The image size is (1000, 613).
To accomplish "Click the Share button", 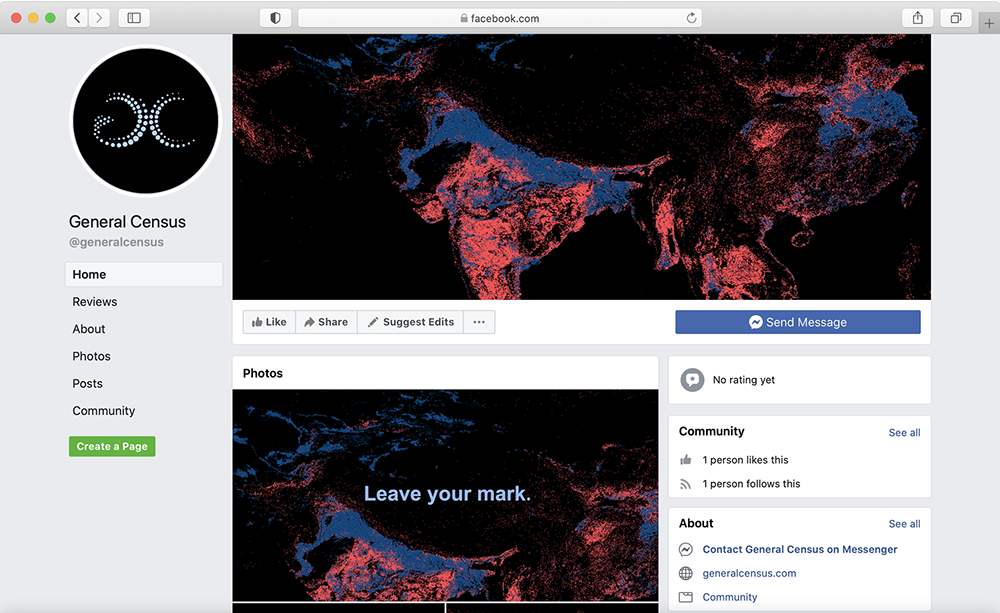I will click(326, 322).
